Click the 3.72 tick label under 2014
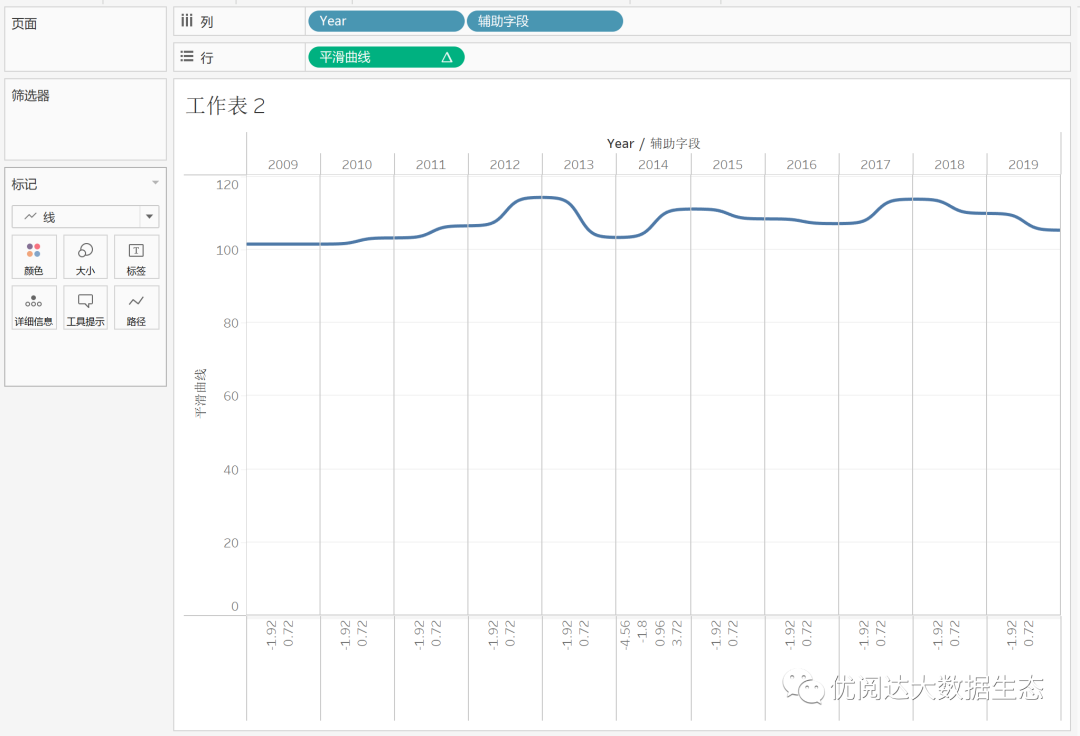1080x736 pixels. click(677, 633)
